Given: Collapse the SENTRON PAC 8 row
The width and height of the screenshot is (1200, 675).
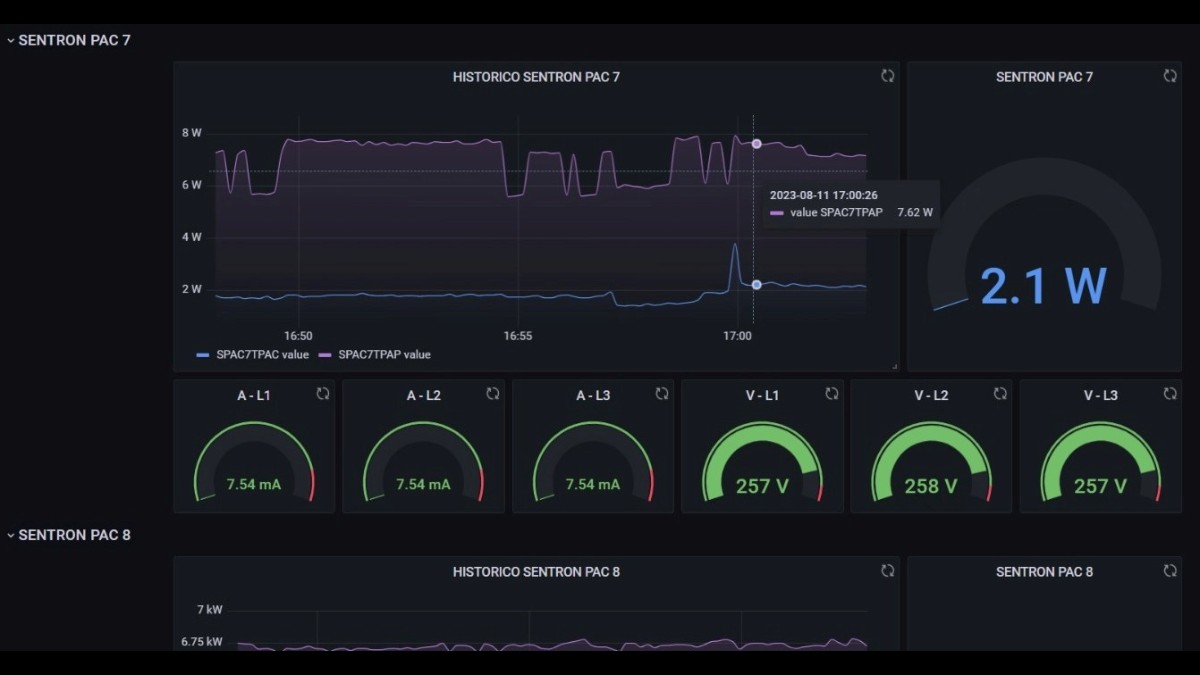Looking at the screenshot, I should [x=11, y=536].
